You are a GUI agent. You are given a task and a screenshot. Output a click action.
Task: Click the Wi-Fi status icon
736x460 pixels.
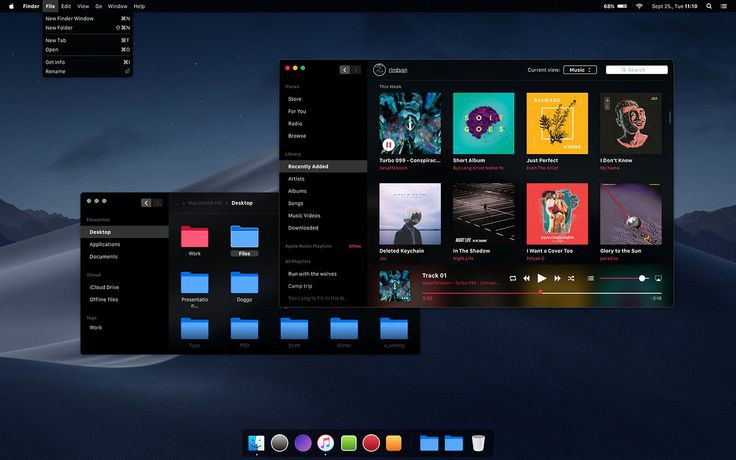(639, 6)
